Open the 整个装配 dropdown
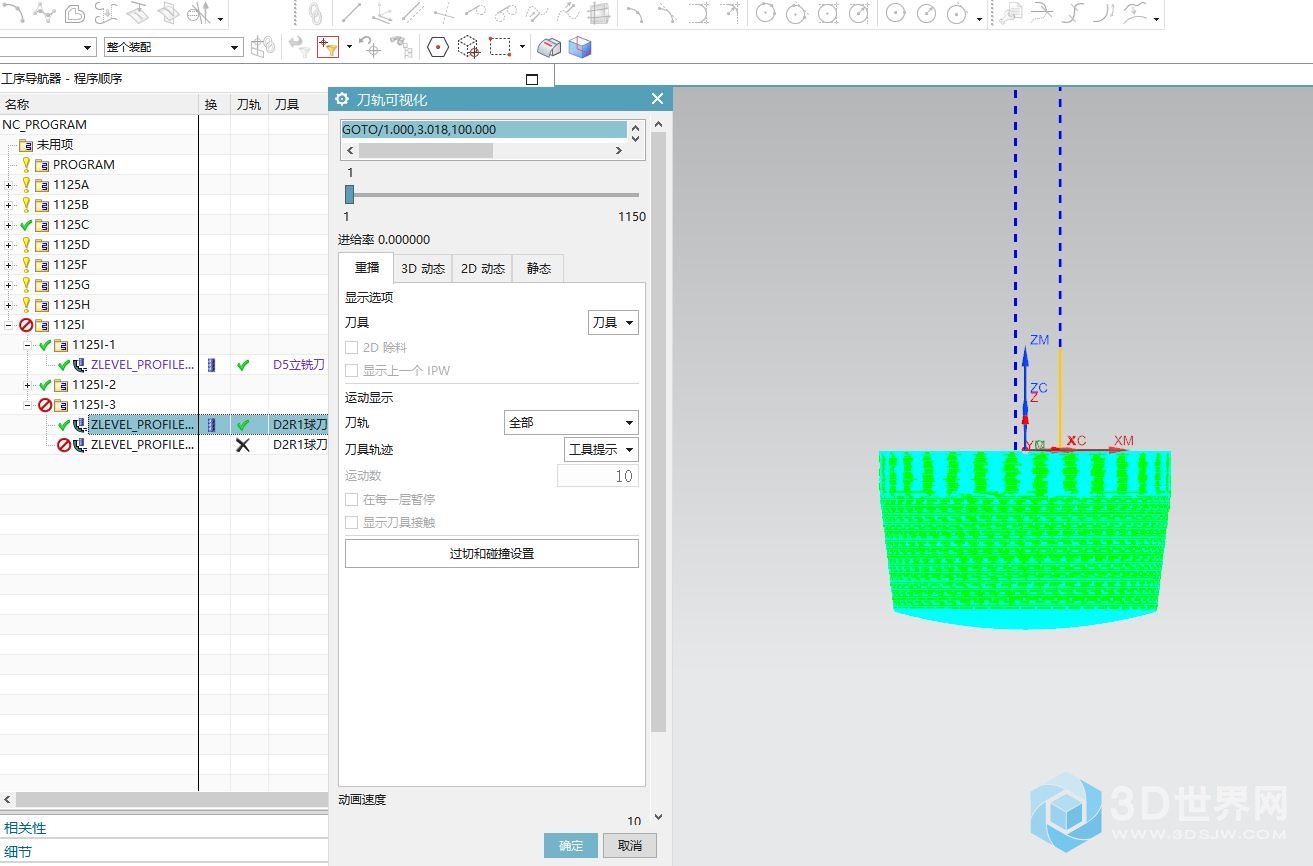 click(173, 47)
